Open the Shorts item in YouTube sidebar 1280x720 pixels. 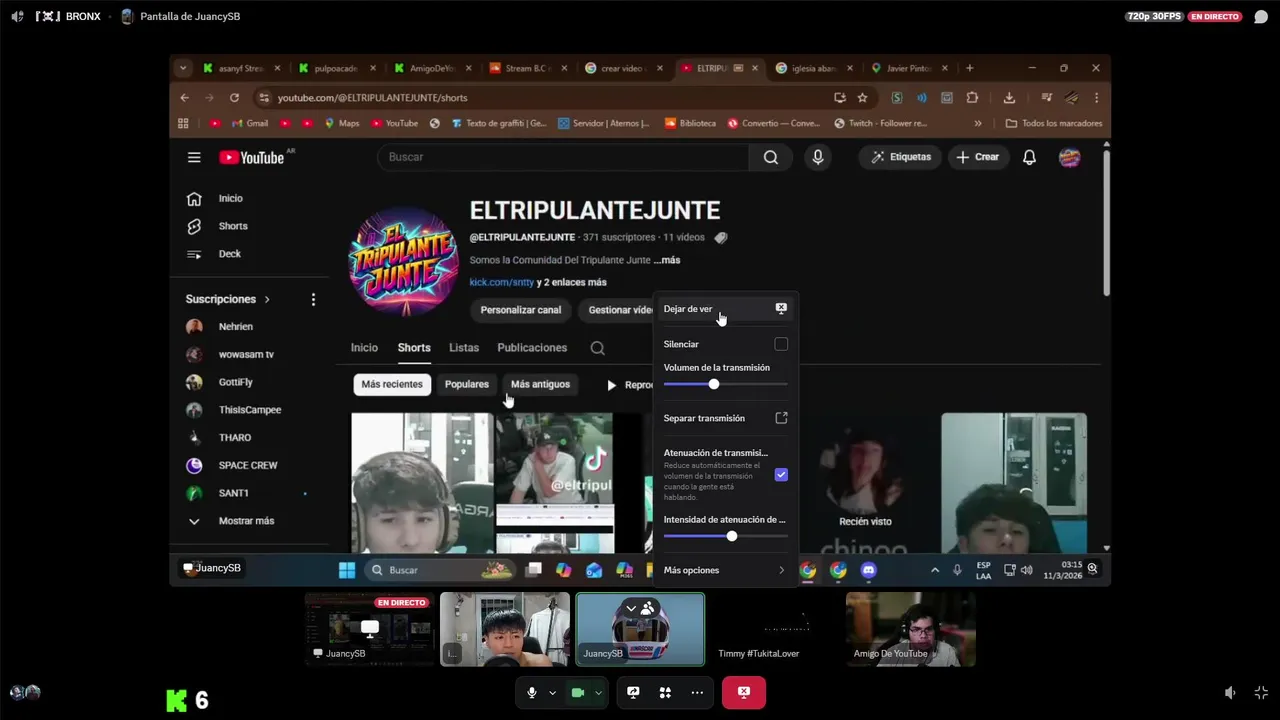click(233, 226)
